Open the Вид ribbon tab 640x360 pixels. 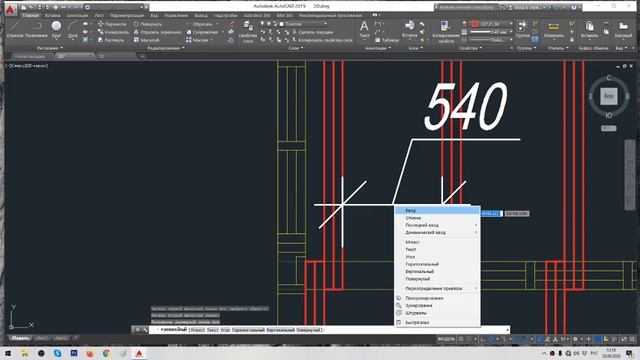pyautogui.click(x=154, y=16)
